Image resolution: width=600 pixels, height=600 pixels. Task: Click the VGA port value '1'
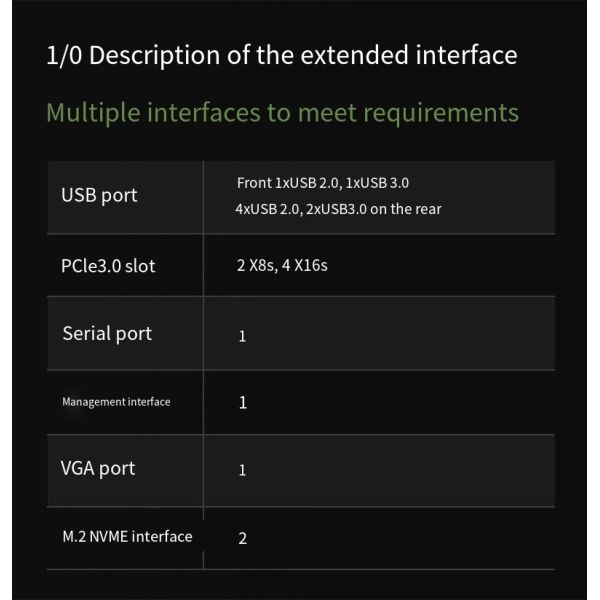(242, 470)
